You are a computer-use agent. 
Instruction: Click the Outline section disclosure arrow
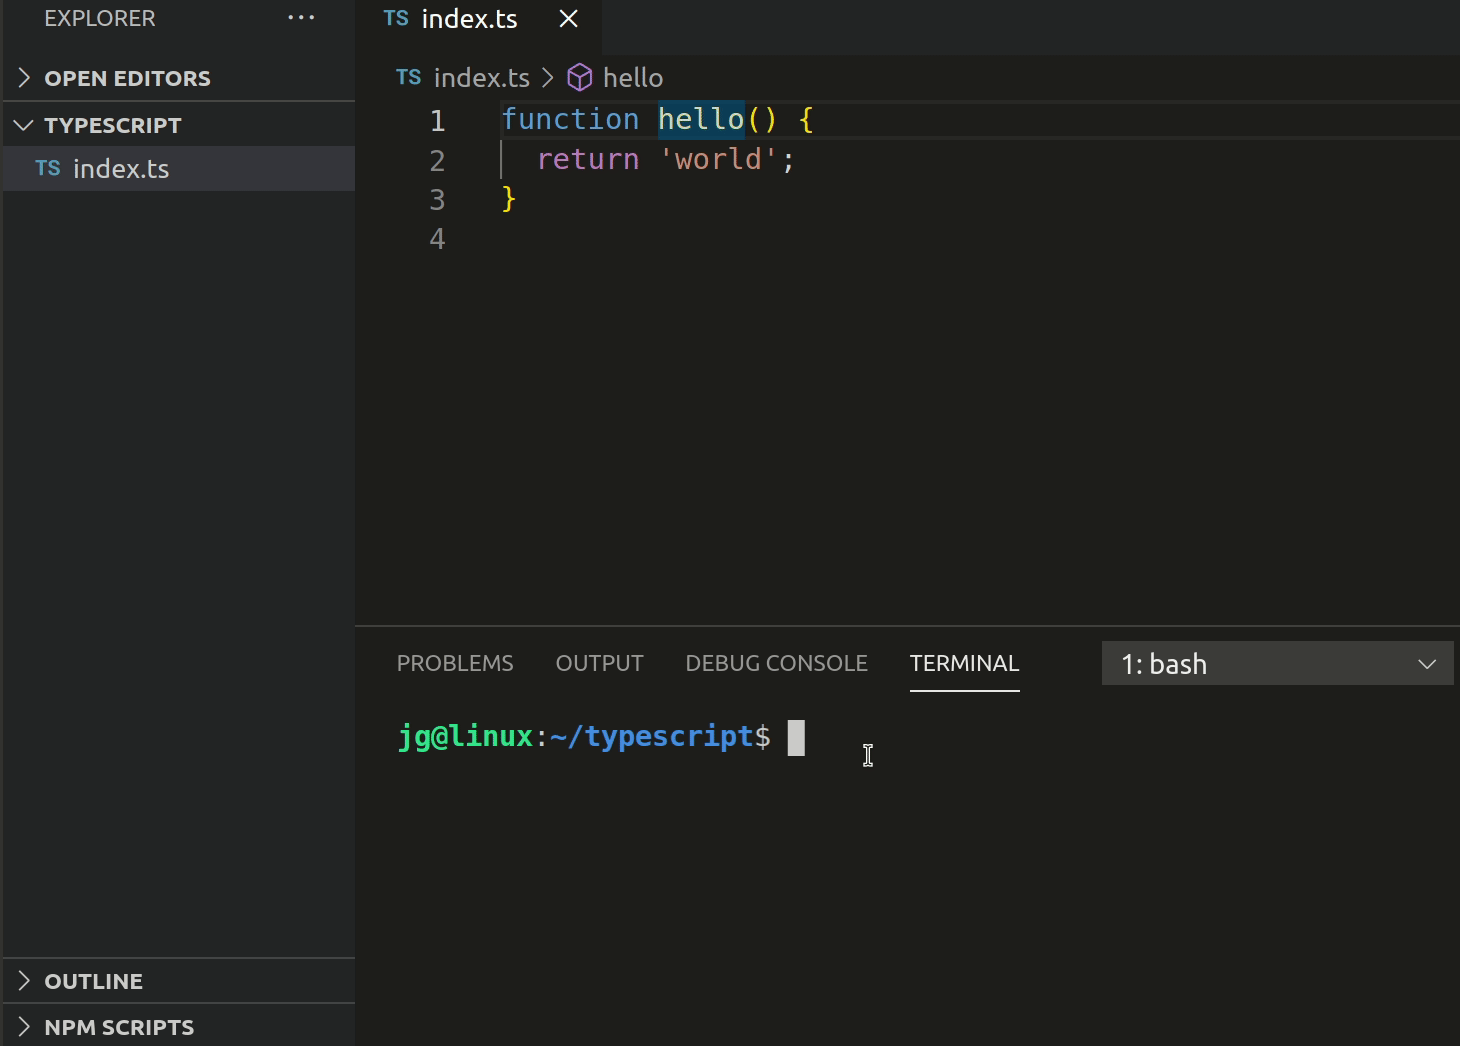pyautogui.click(x=22, y=981)
